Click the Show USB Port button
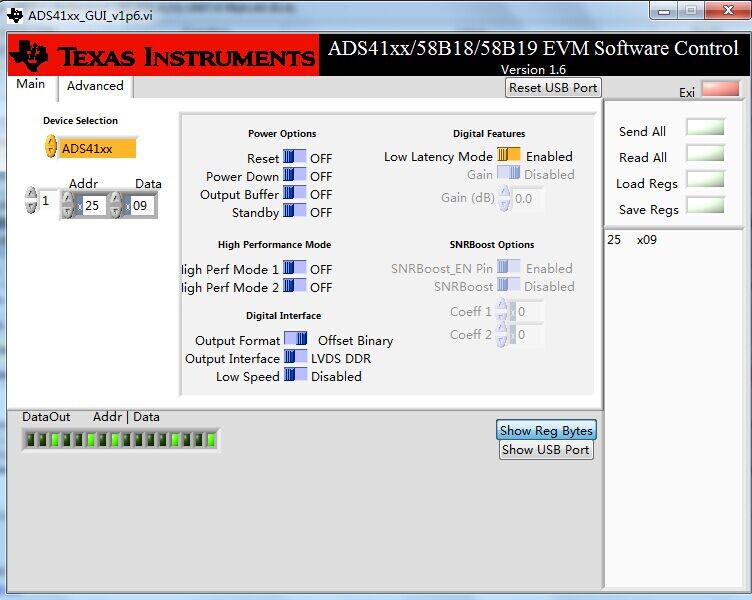 pyautogui.click(x=546, y=450)
